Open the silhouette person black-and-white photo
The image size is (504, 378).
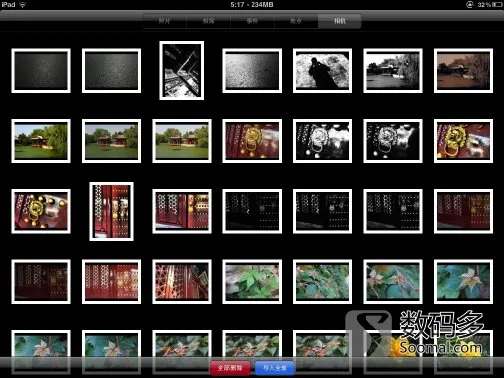(x=322, y=71)
